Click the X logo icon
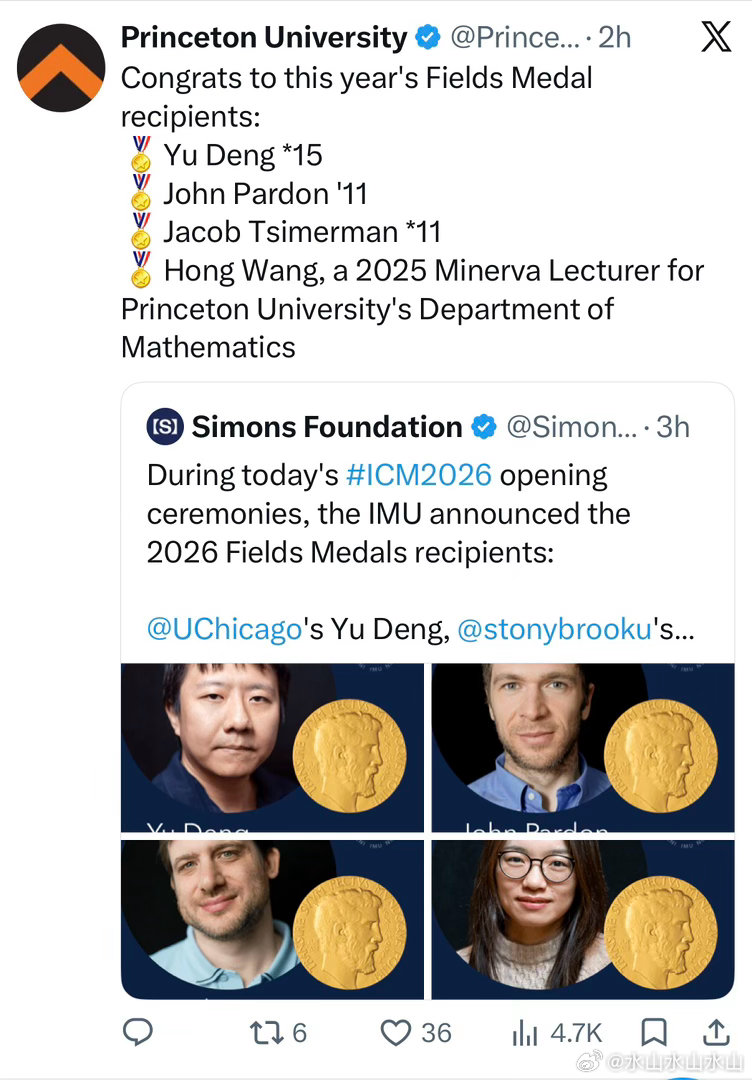The image size is (752, 1080). click(716, 37)
